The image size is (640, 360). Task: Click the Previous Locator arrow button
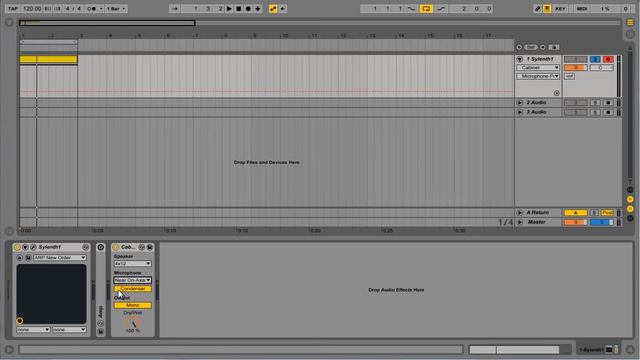coord(519,47)
